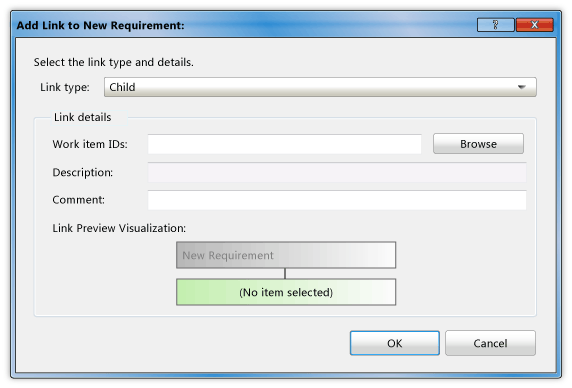Click the 'Select the link type and details.' text
572x388 pixels.
(x=113, y=62)
